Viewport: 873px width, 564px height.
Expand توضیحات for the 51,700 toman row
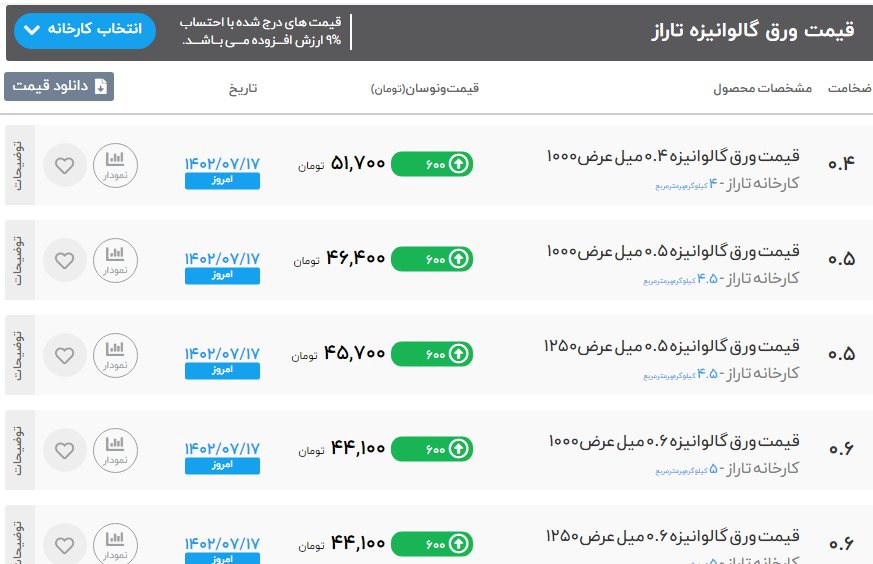[20, 165]
